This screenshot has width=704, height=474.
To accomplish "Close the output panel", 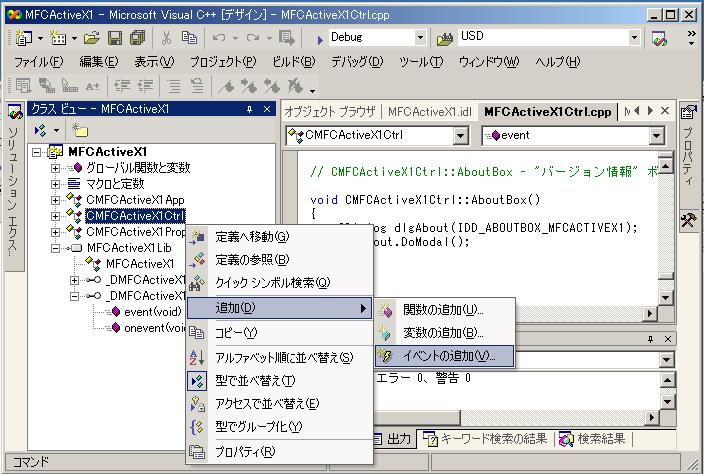I will [x=668, y=339].
